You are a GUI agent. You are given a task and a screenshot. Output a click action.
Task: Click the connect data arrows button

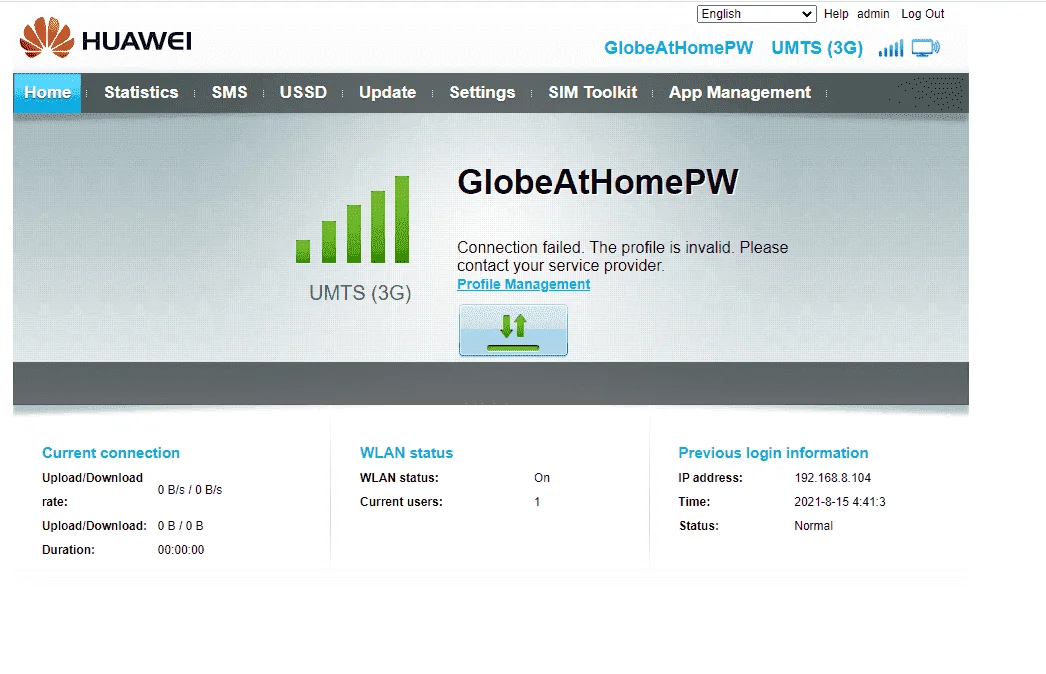pos(513,330)
